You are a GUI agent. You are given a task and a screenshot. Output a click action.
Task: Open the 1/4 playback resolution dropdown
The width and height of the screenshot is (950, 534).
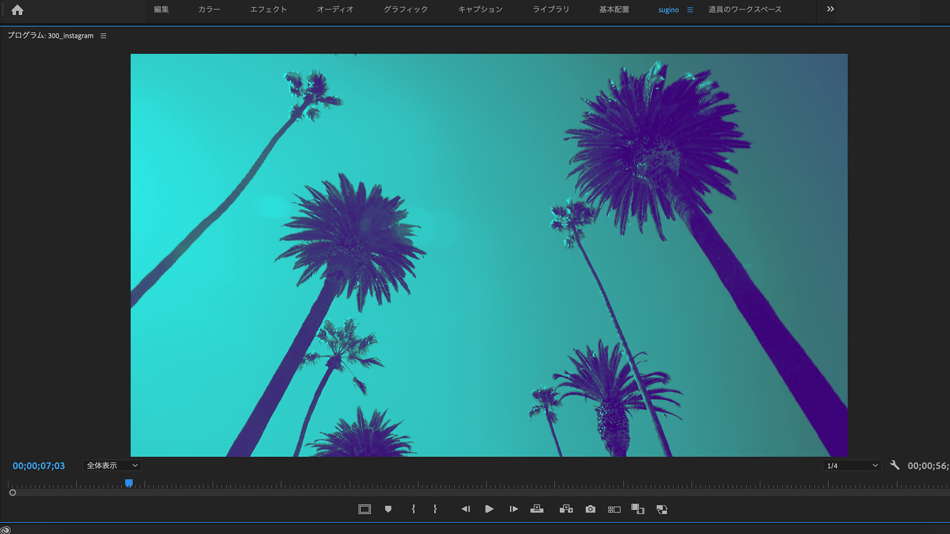851,465
